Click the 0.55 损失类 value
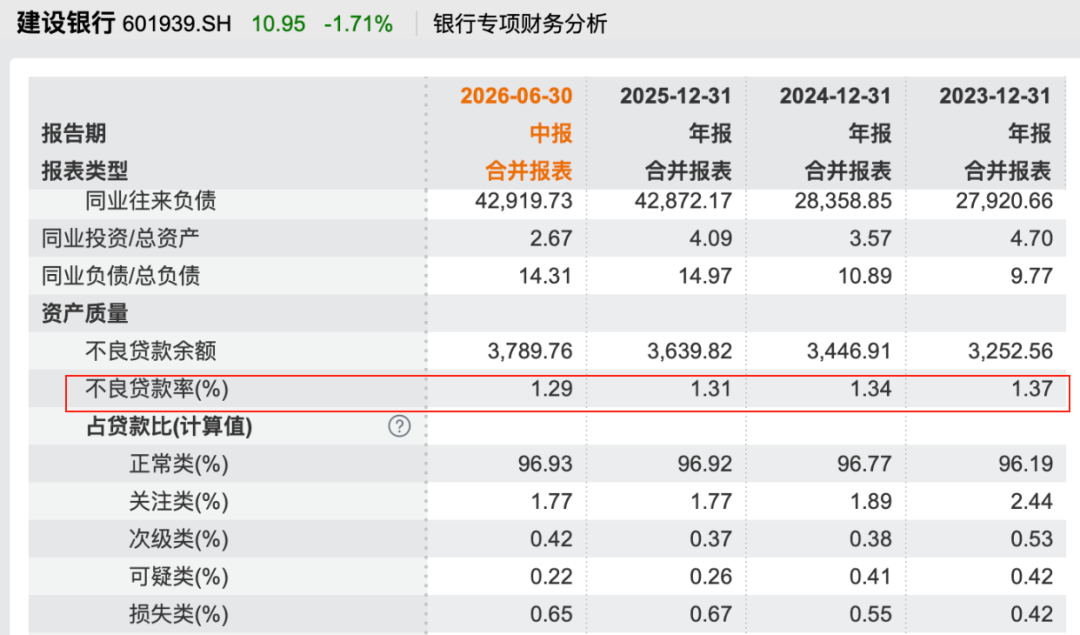Viewport: 1080px width, 635px height. point(871,614)
